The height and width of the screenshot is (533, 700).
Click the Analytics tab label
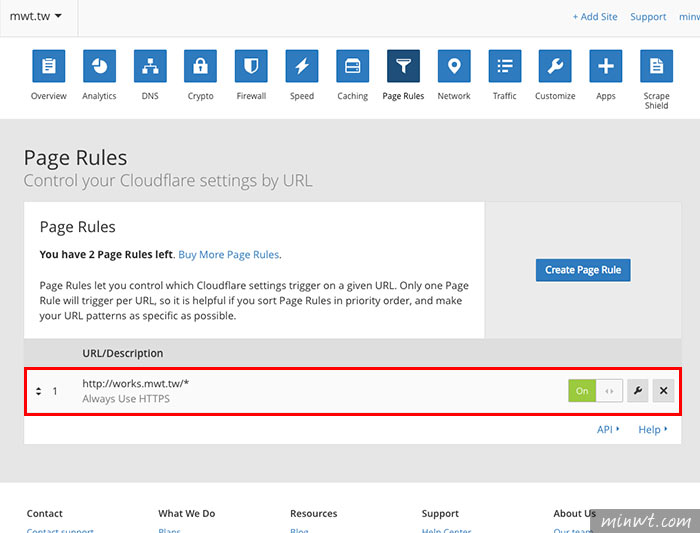99,96
